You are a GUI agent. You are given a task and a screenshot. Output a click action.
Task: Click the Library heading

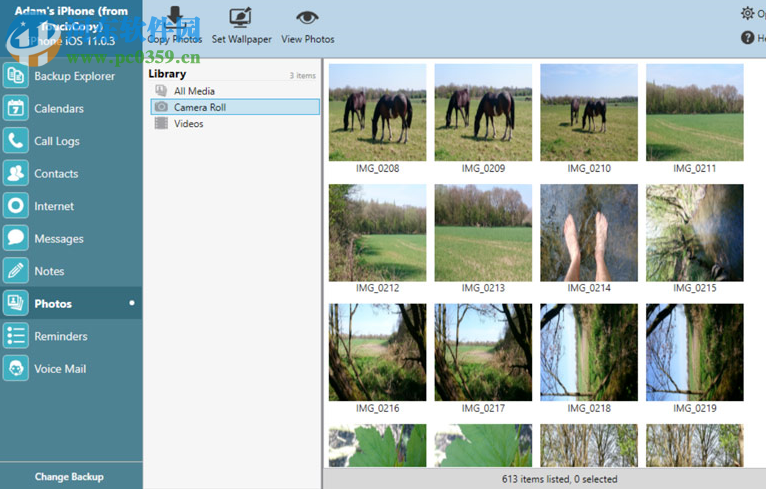(167, 74)
